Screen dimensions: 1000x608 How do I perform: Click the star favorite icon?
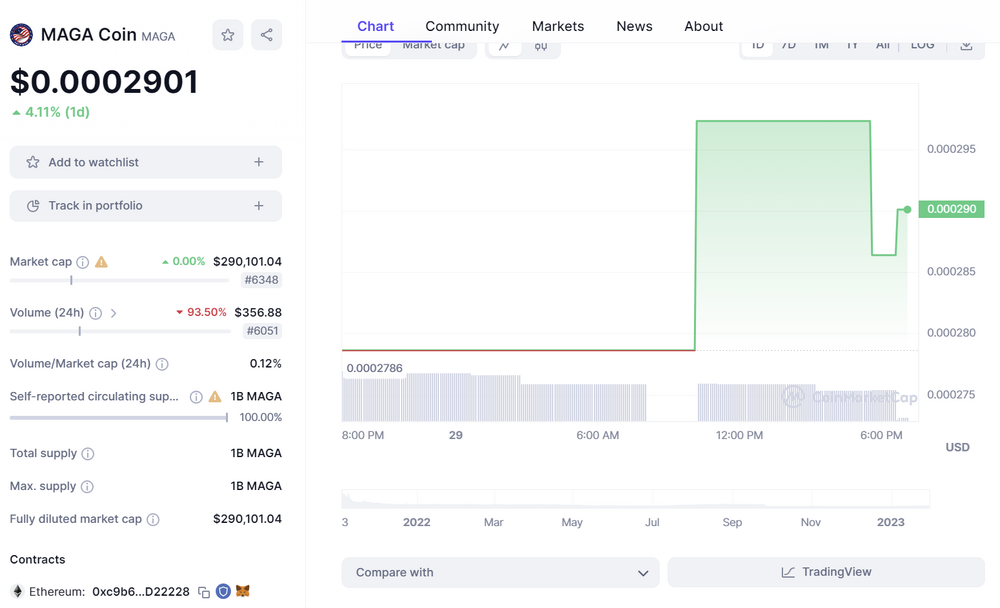tap(228, 35)
